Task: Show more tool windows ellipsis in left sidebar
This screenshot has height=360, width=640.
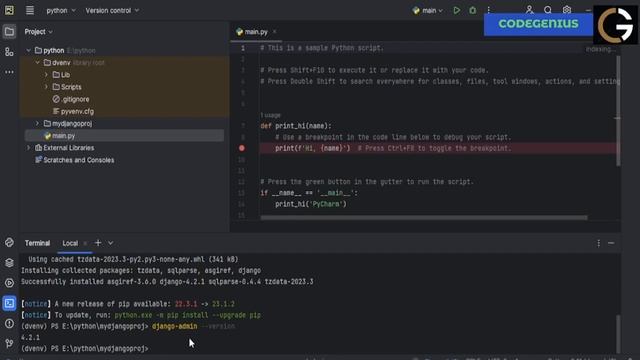Action: pyautogui.click(x=9, y=72)
